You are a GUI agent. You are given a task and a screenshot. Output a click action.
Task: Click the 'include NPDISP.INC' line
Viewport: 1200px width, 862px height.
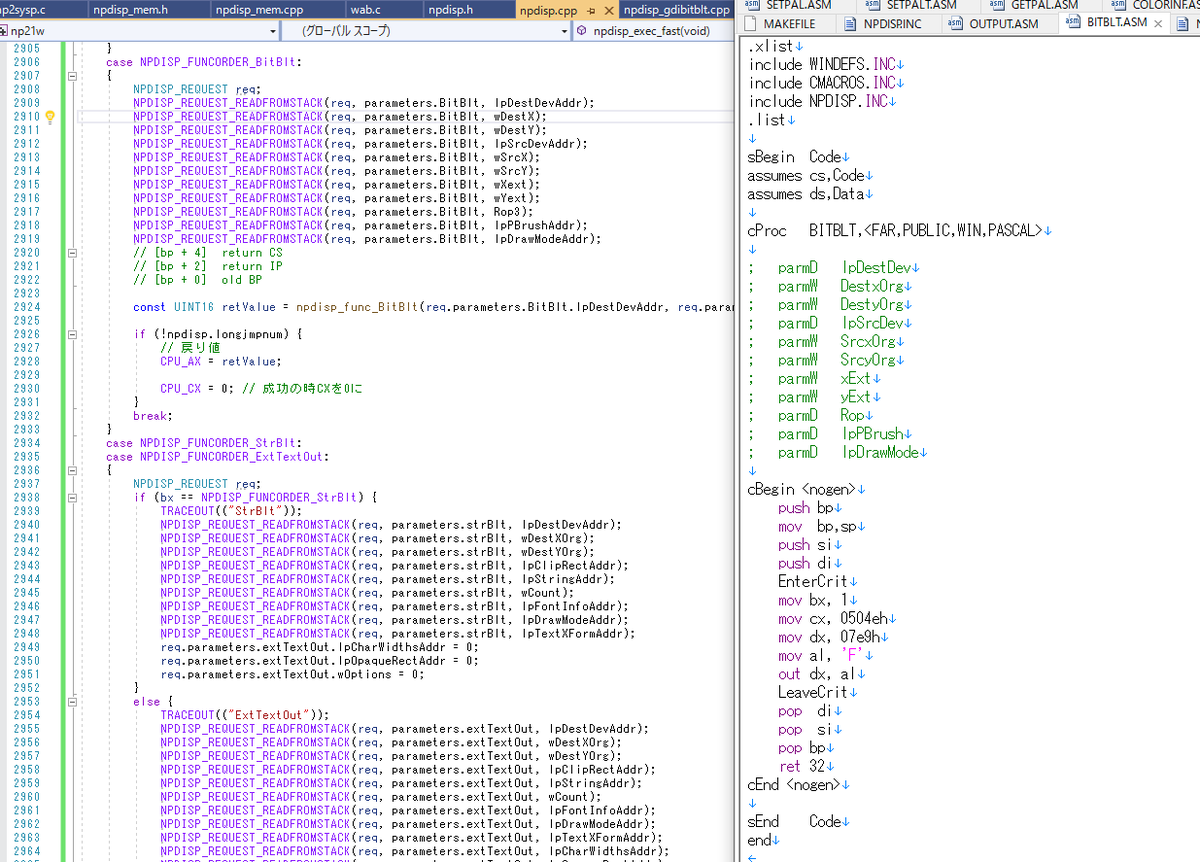[818, 102]
